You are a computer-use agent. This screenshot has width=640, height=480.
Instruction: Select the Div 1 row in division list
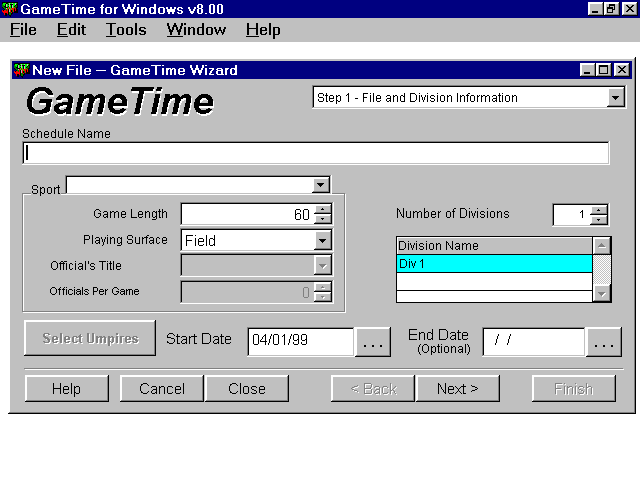tap(494, 264)
